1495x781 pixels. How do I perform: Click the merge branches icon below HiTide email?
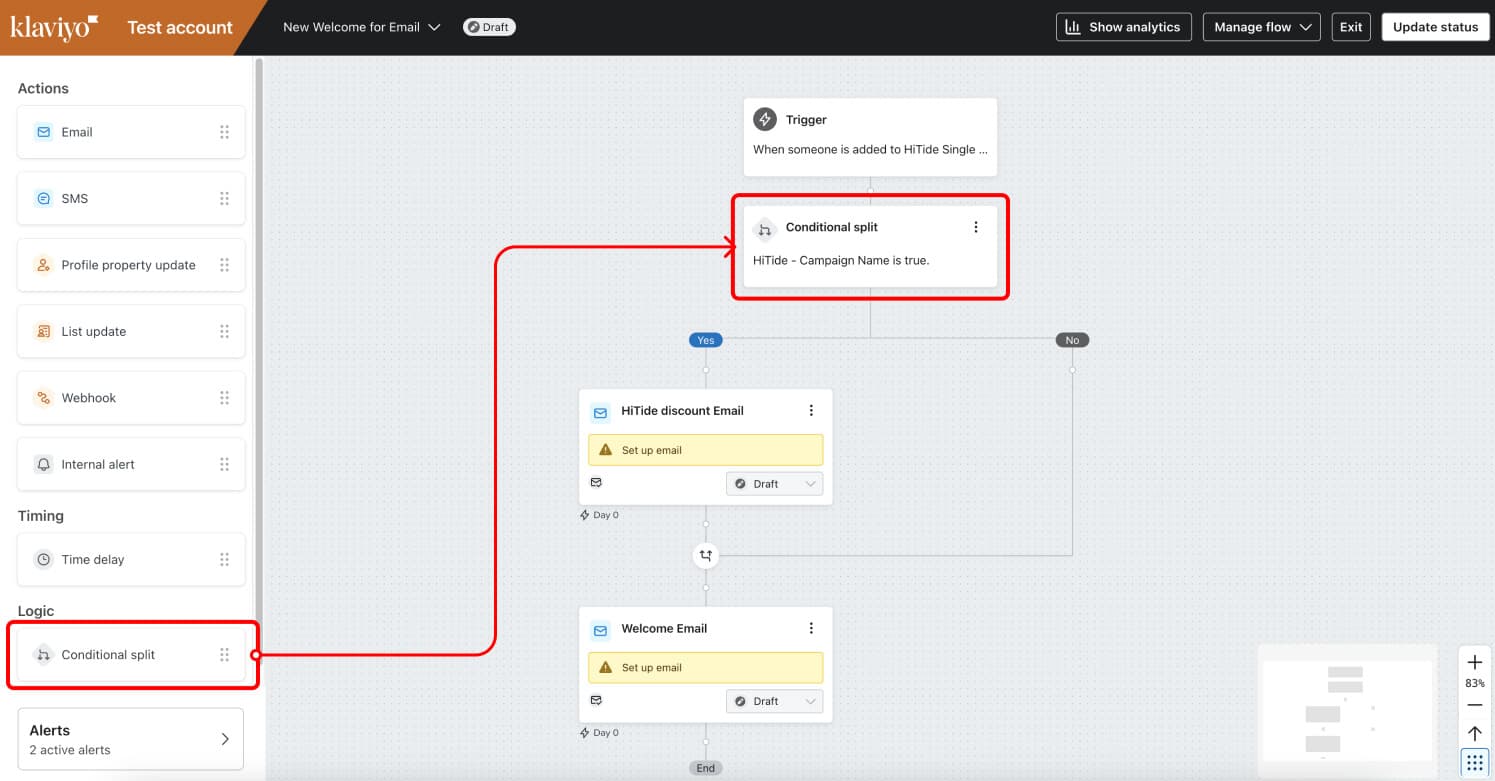706,555
